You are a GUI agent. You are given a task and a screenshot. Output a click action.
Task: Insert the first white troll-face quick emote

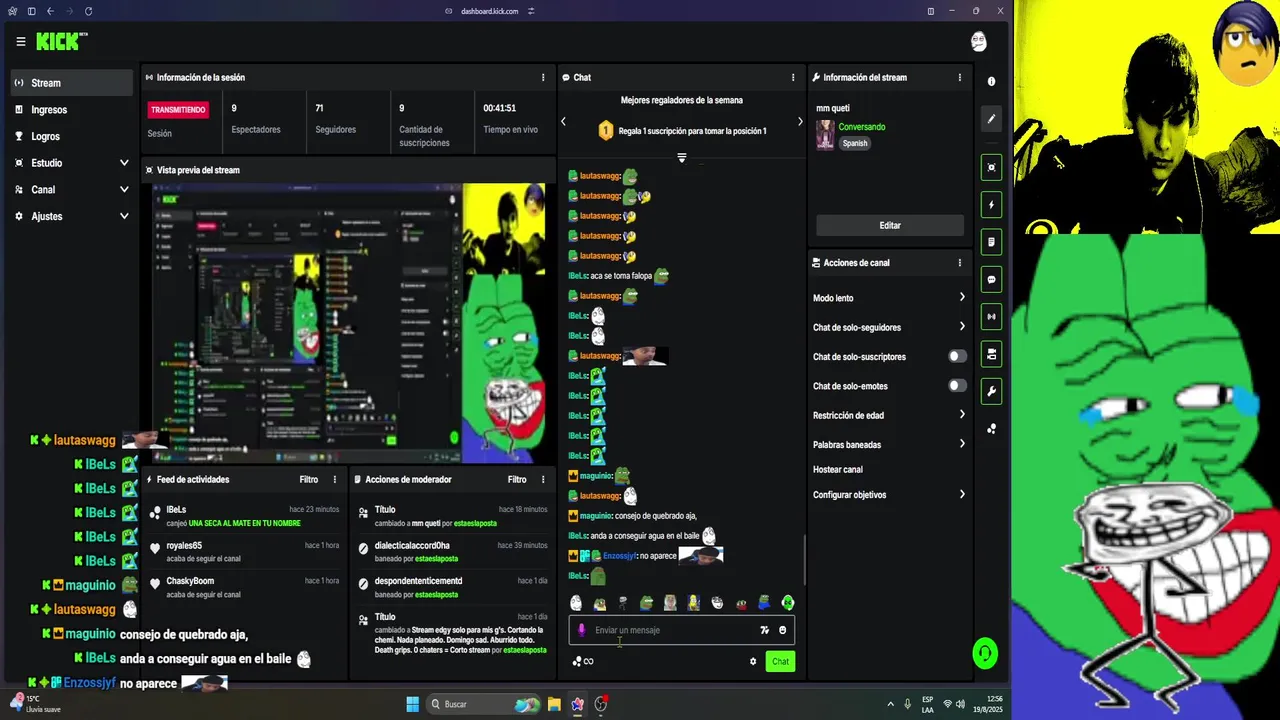pyautogui.click(x=576, y=603)
